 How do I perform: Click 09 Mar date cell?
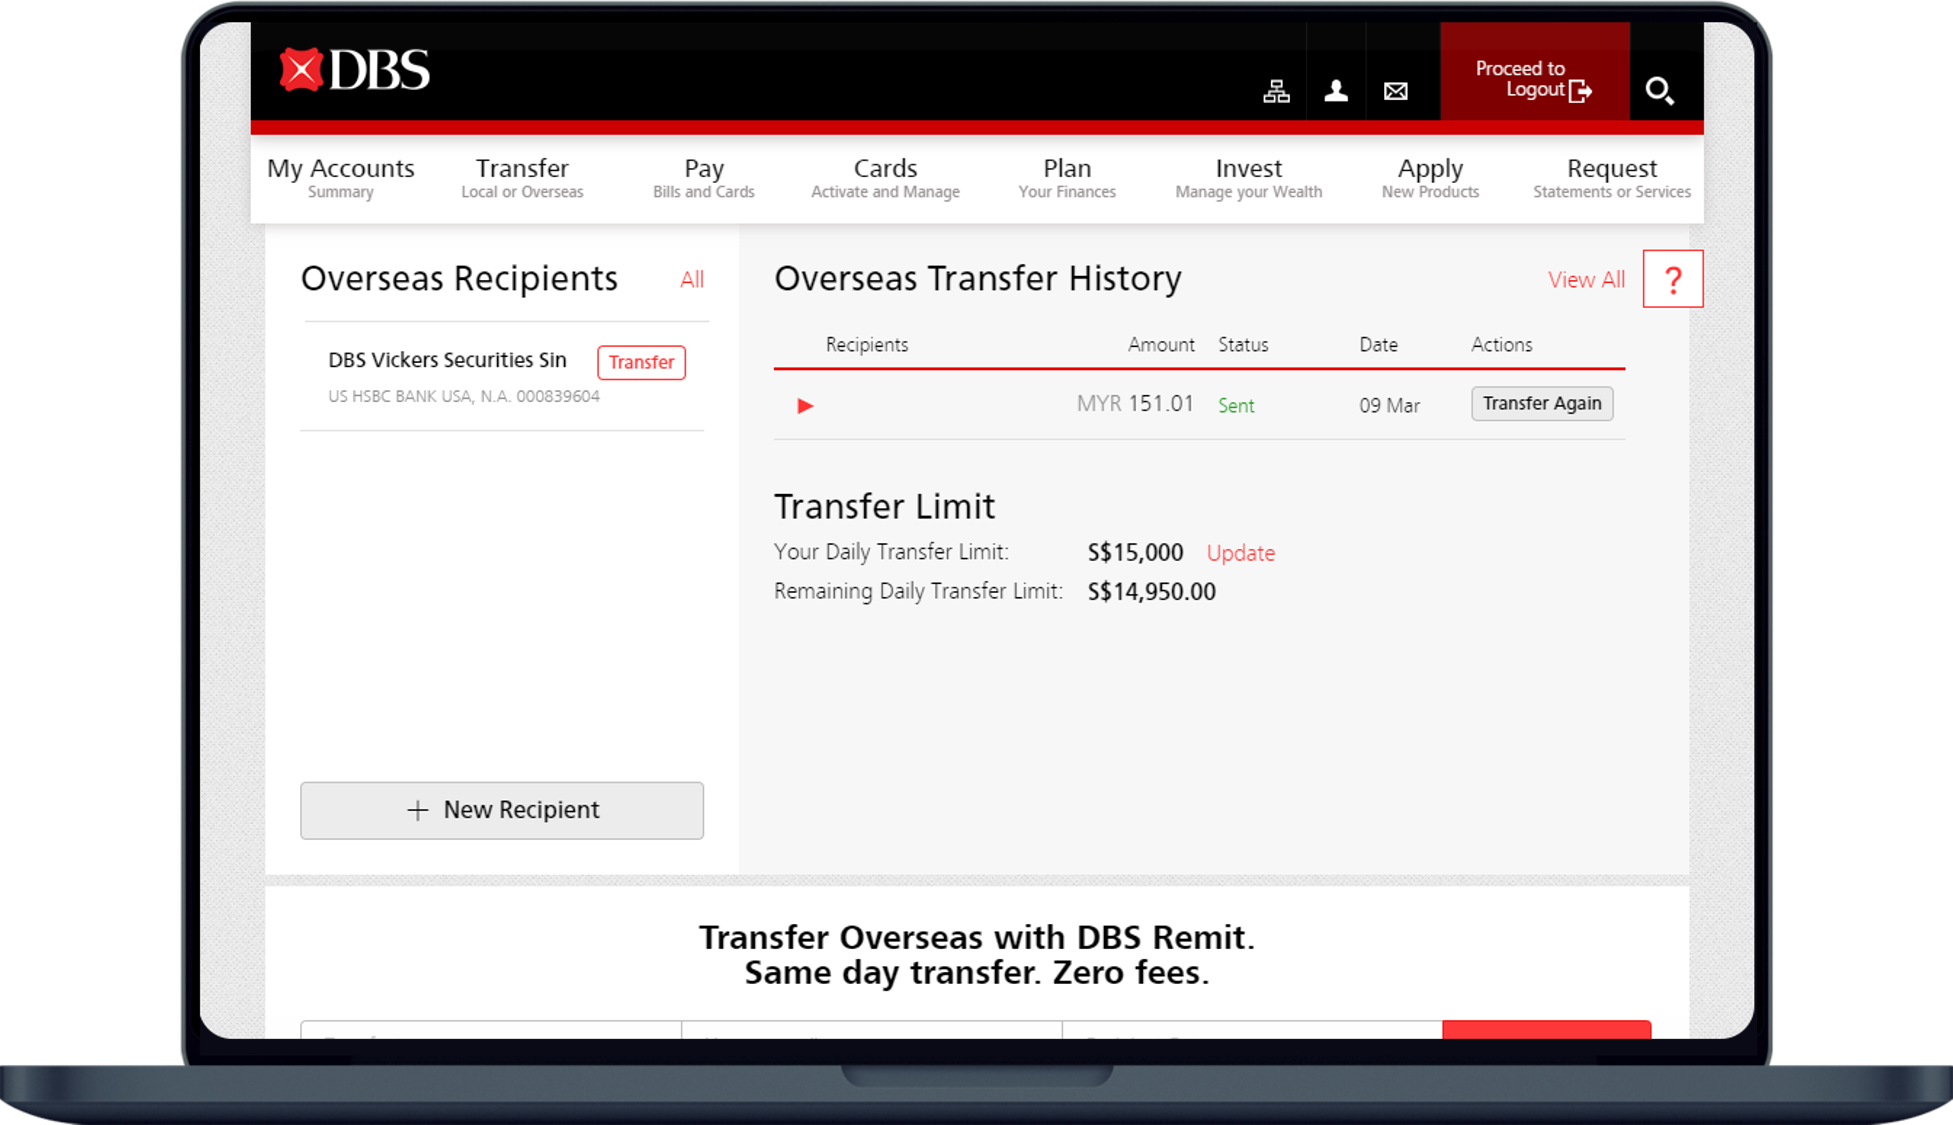1389,406
